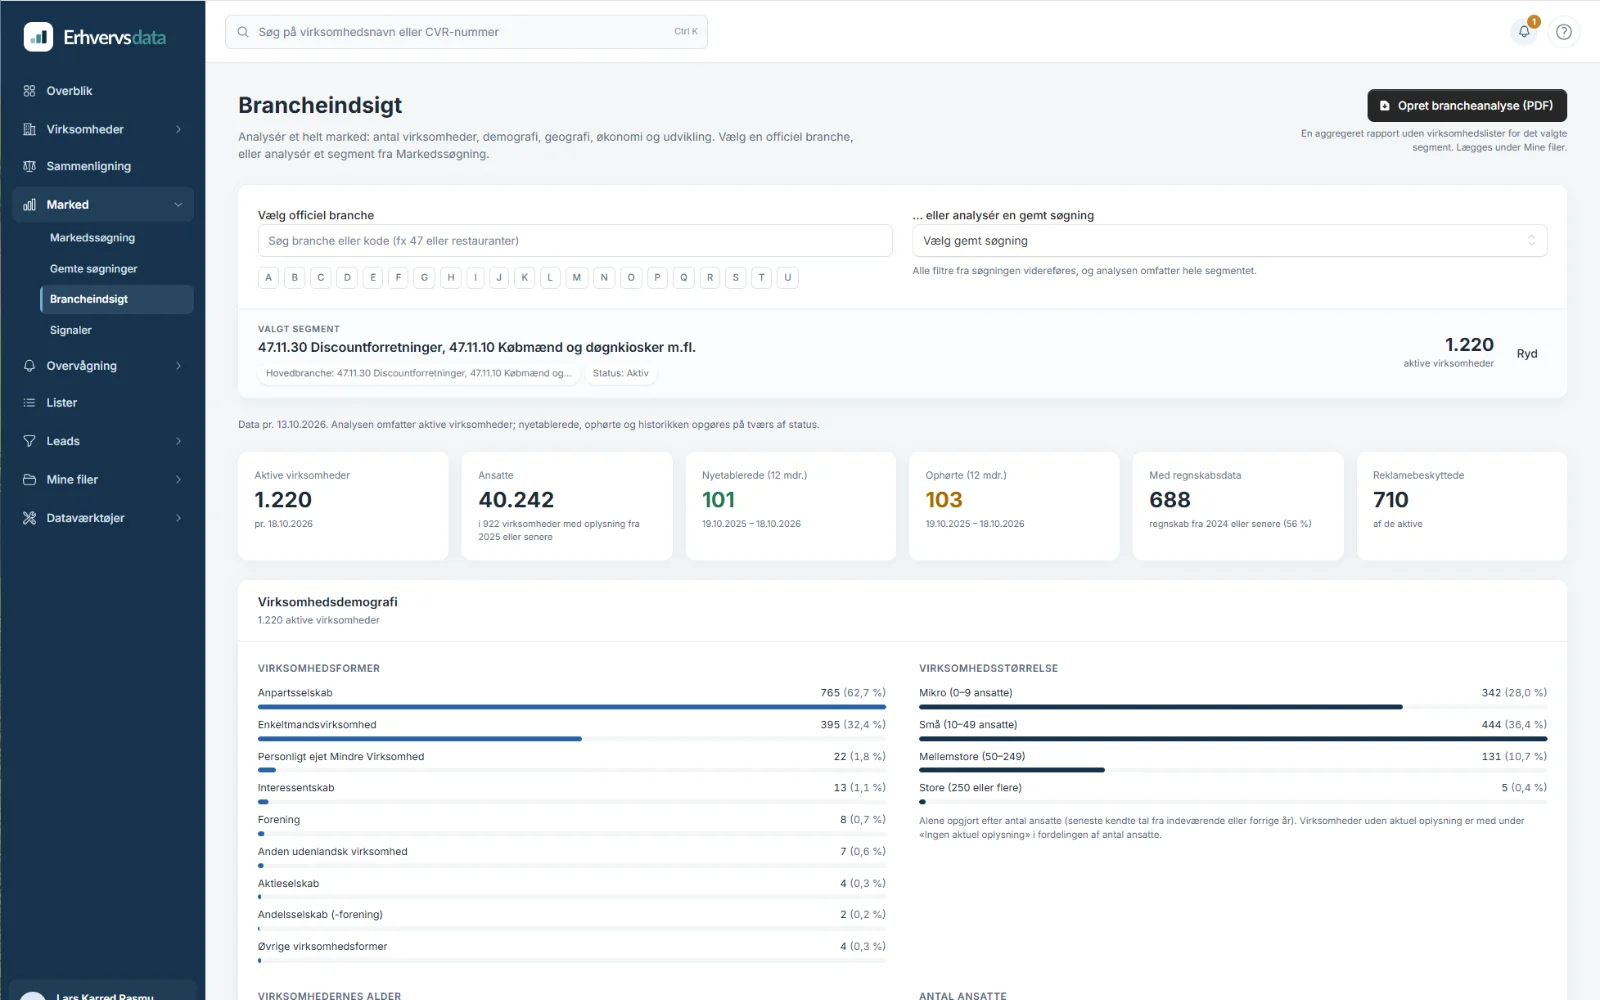Select Brancheindsigt sidebar item

117,299
